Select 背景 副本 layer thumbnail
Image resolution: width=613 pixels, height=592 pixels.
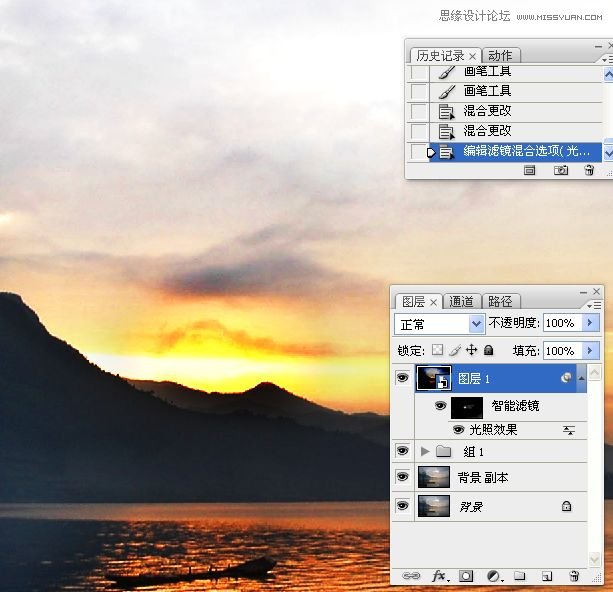(434, 477)
